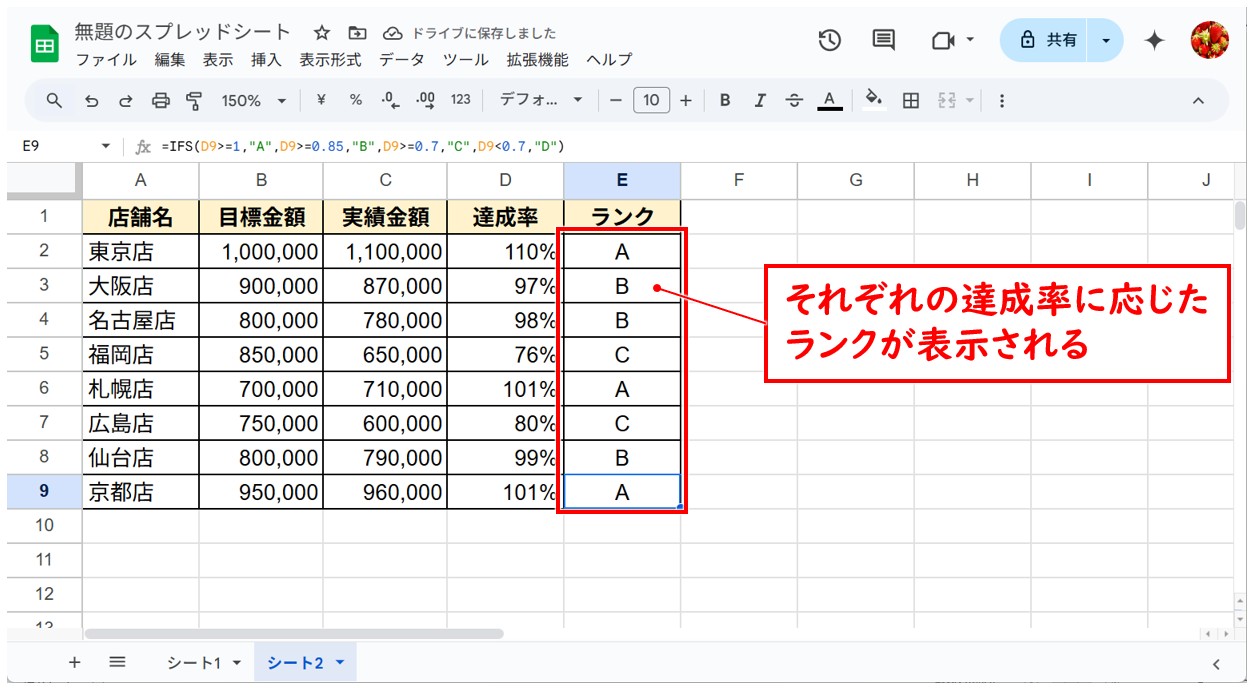Open the more toolbar options menu

pyautogui.click(x=1002, y=100)
